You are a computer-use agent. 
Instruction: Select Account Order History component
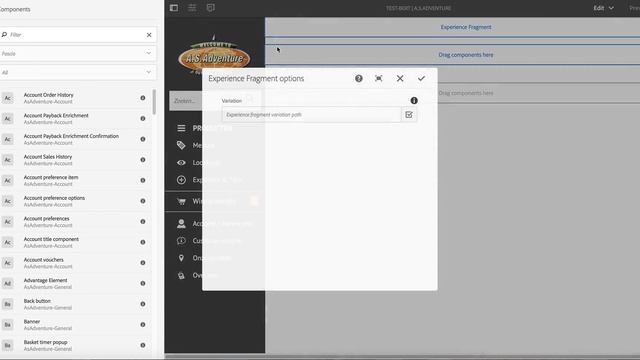point(76,98)
